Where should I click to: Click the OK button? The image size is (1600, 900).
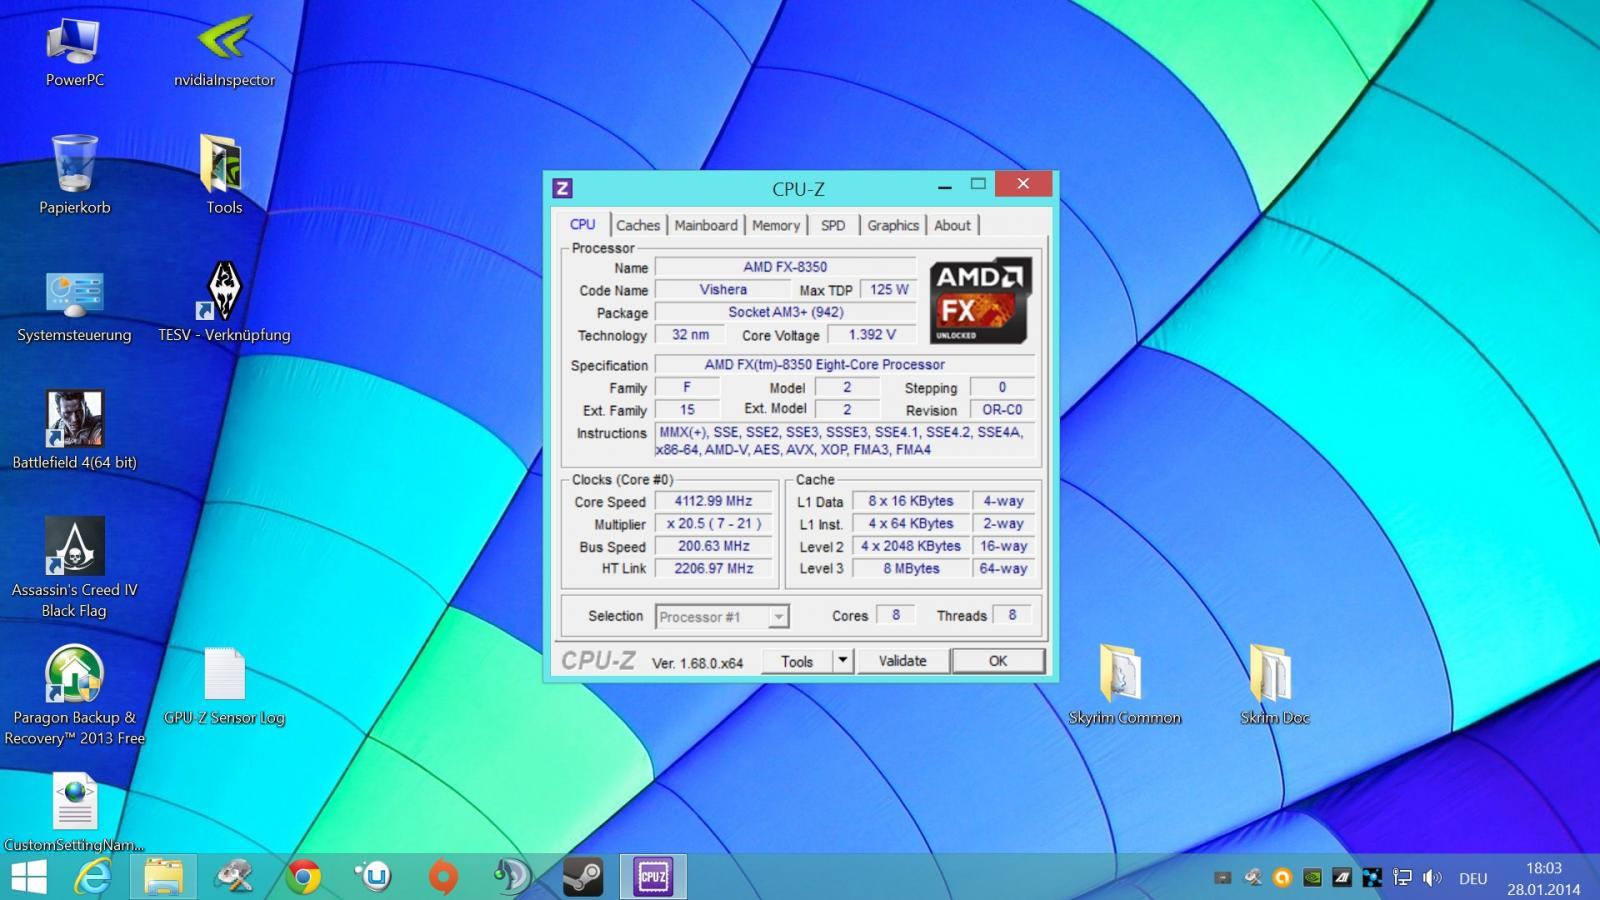point(998,661)
